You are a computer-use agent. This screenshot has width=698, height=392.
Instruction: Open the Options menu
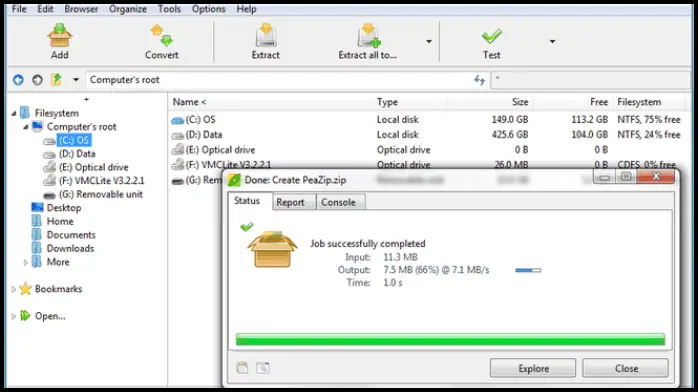click(209, 9)
